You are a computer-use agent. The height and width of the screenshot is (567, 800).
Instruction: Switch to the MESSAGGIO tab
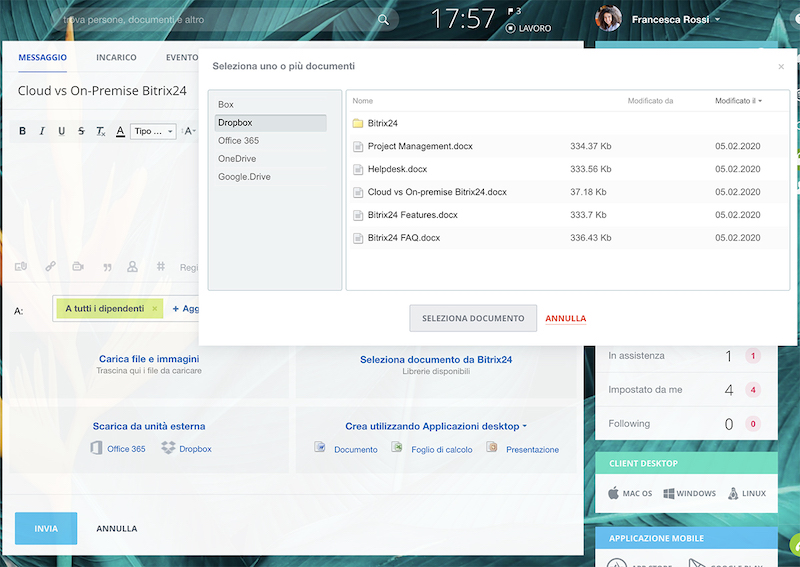[x=43, y=58]
